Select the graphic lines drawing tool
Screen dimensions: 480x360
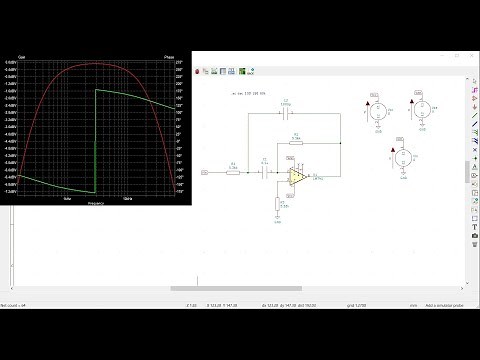(475, 218)
